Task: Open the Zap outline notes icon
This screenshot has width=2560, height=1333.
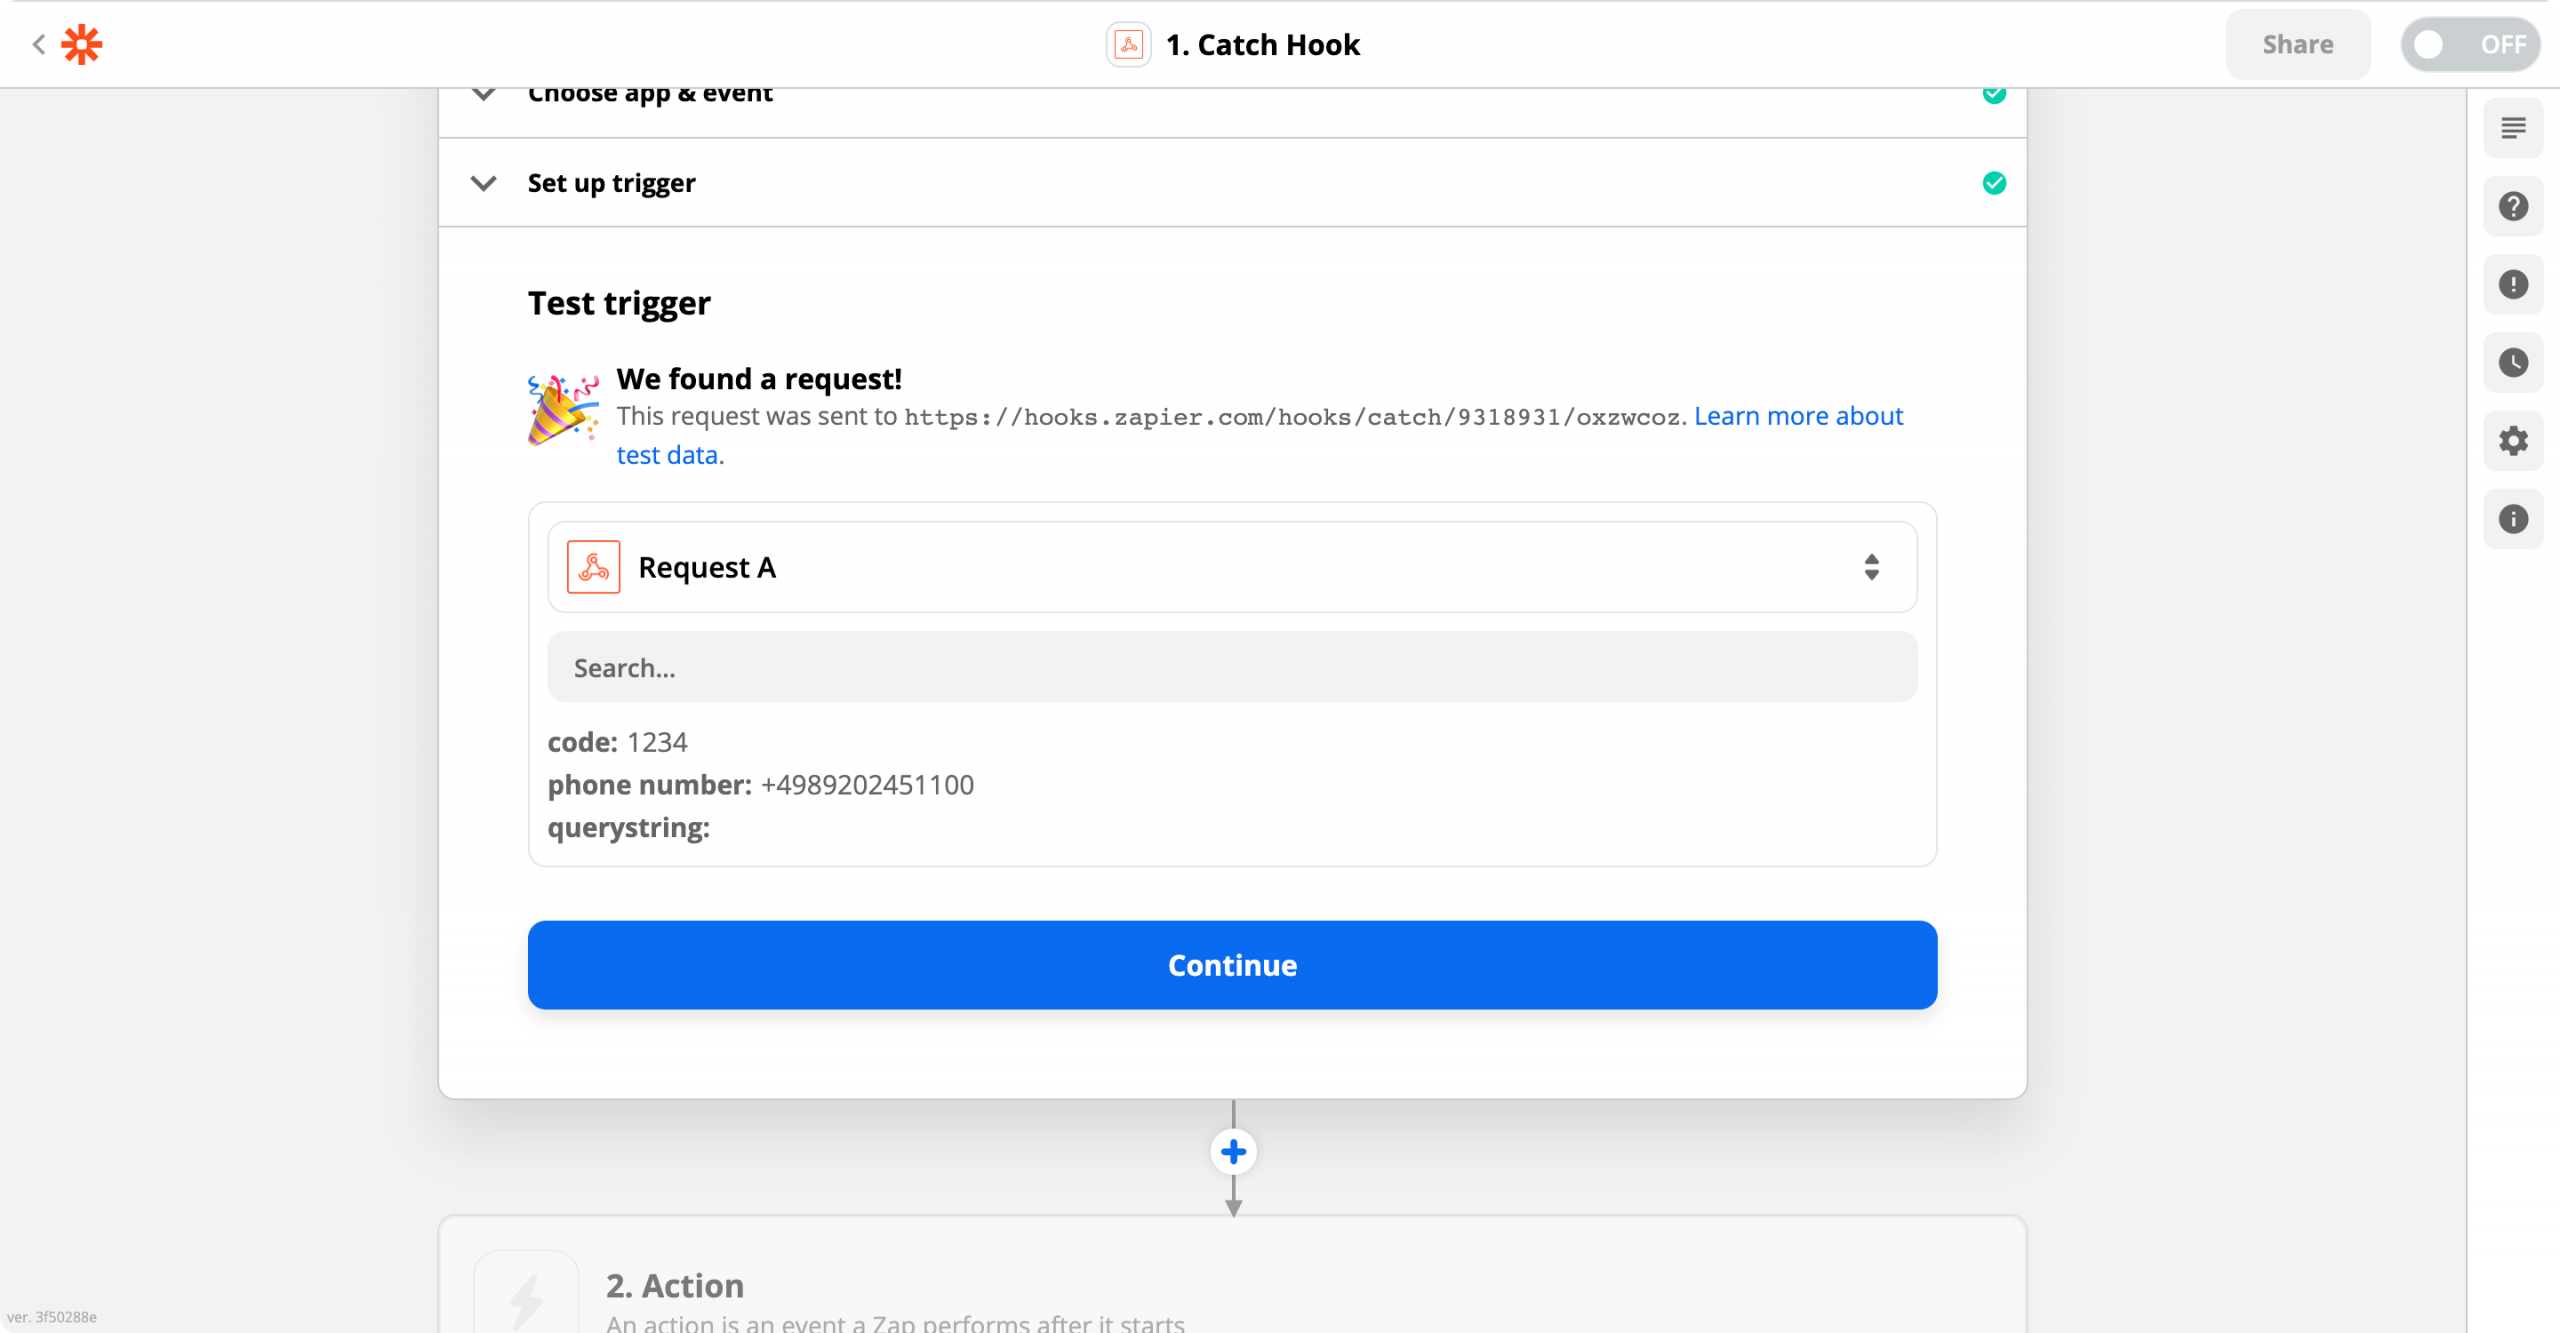Action: (x=2513, y=128)
